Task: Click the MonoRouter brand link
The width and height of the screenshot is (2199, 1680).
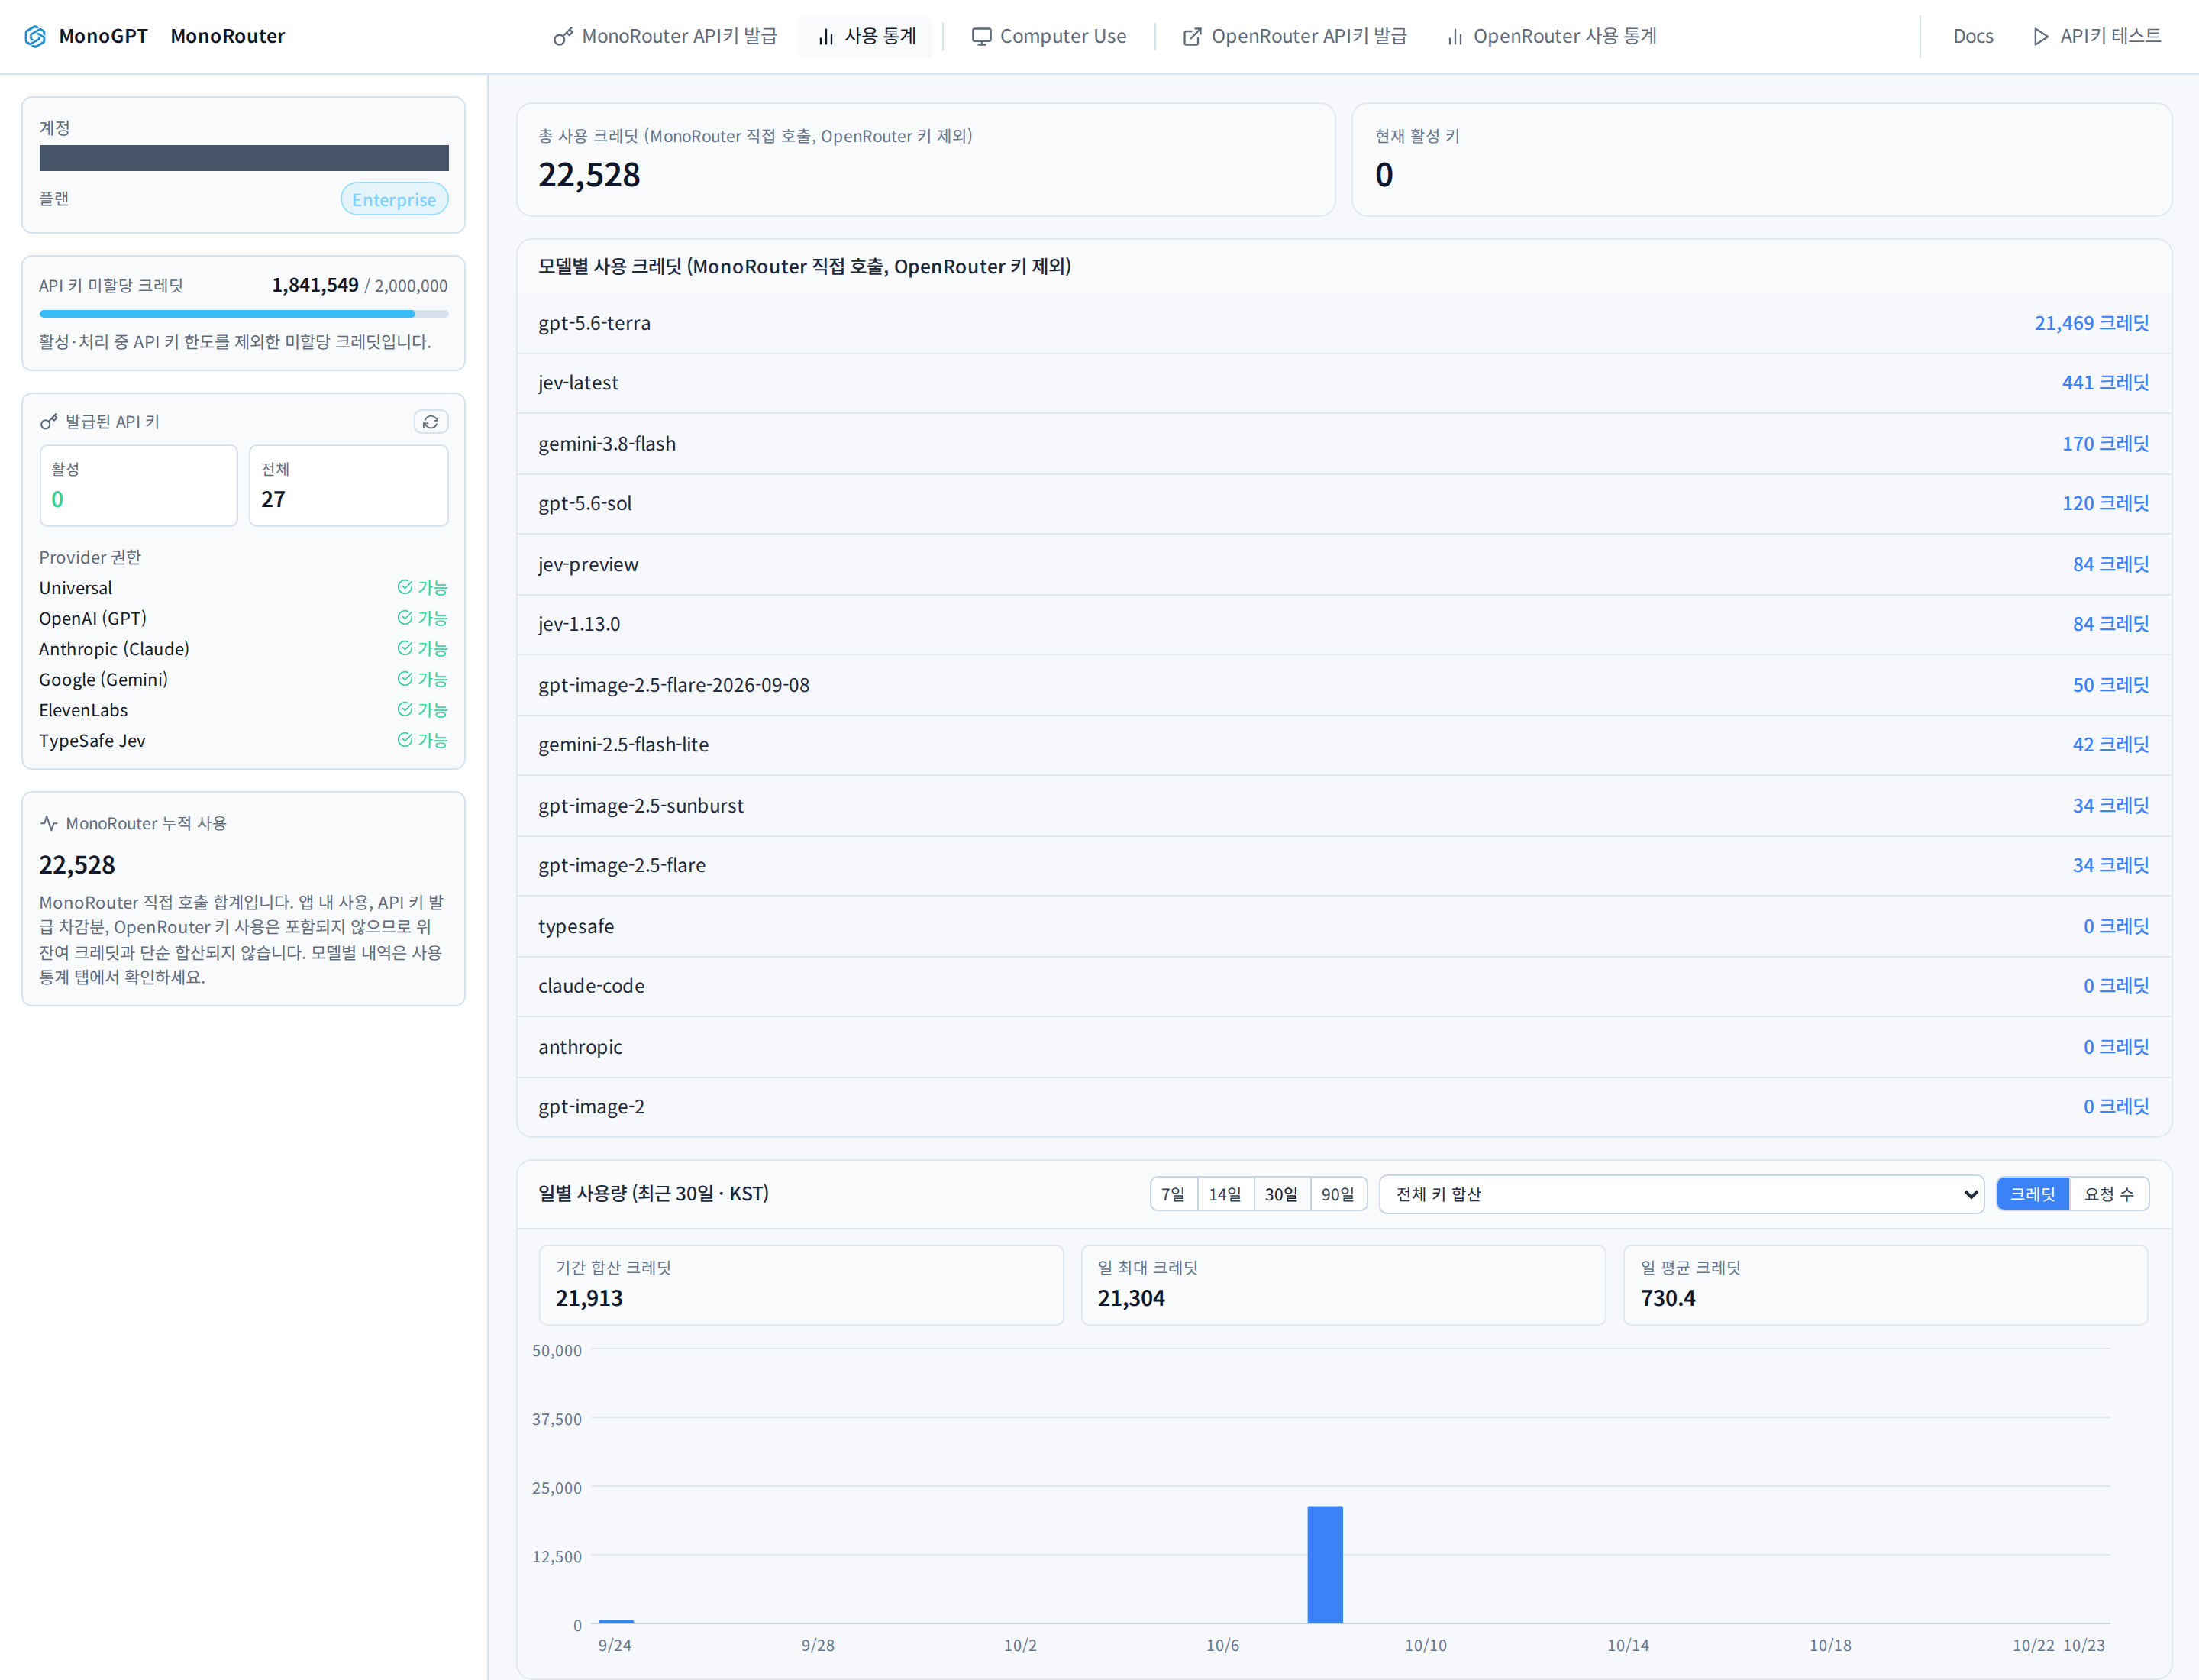Action: pyautogui.click(x=228, y=37)
